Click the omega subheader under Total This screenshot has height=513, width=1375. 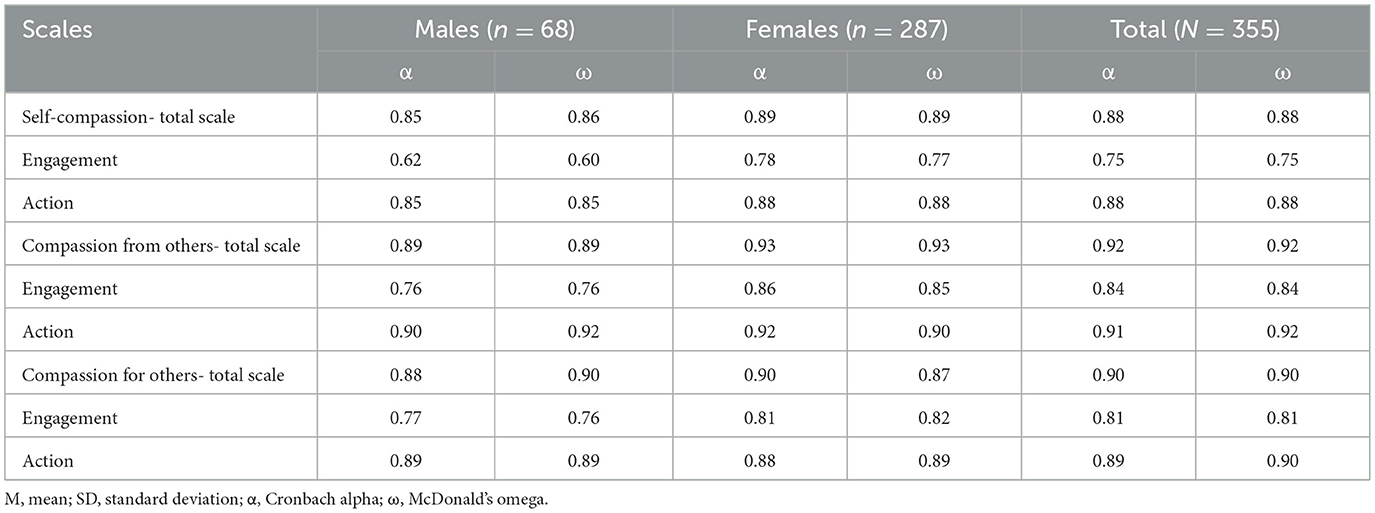pyautogui.click(x=1284, y=74)
